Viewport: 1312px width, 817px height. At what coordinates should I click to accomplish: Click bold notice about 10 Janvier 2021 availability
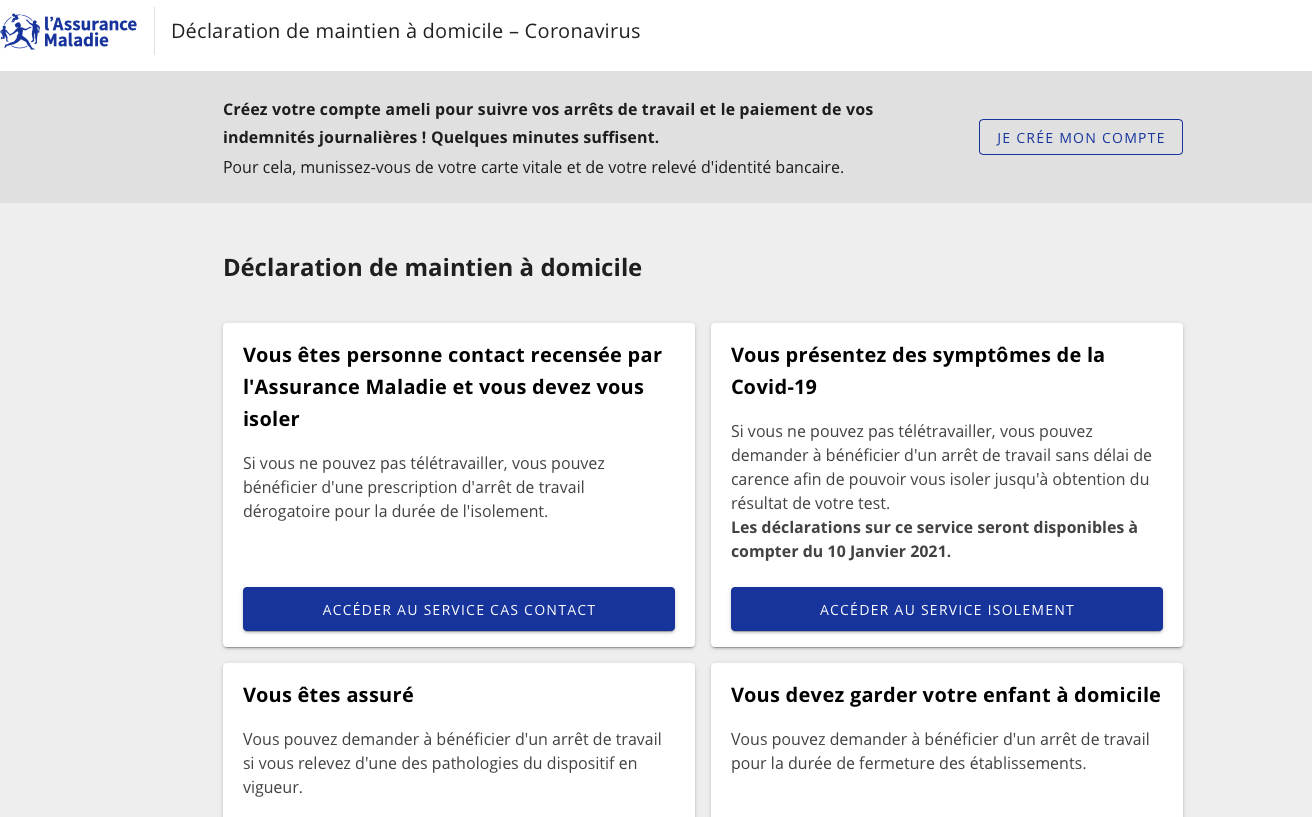point(933,539)
